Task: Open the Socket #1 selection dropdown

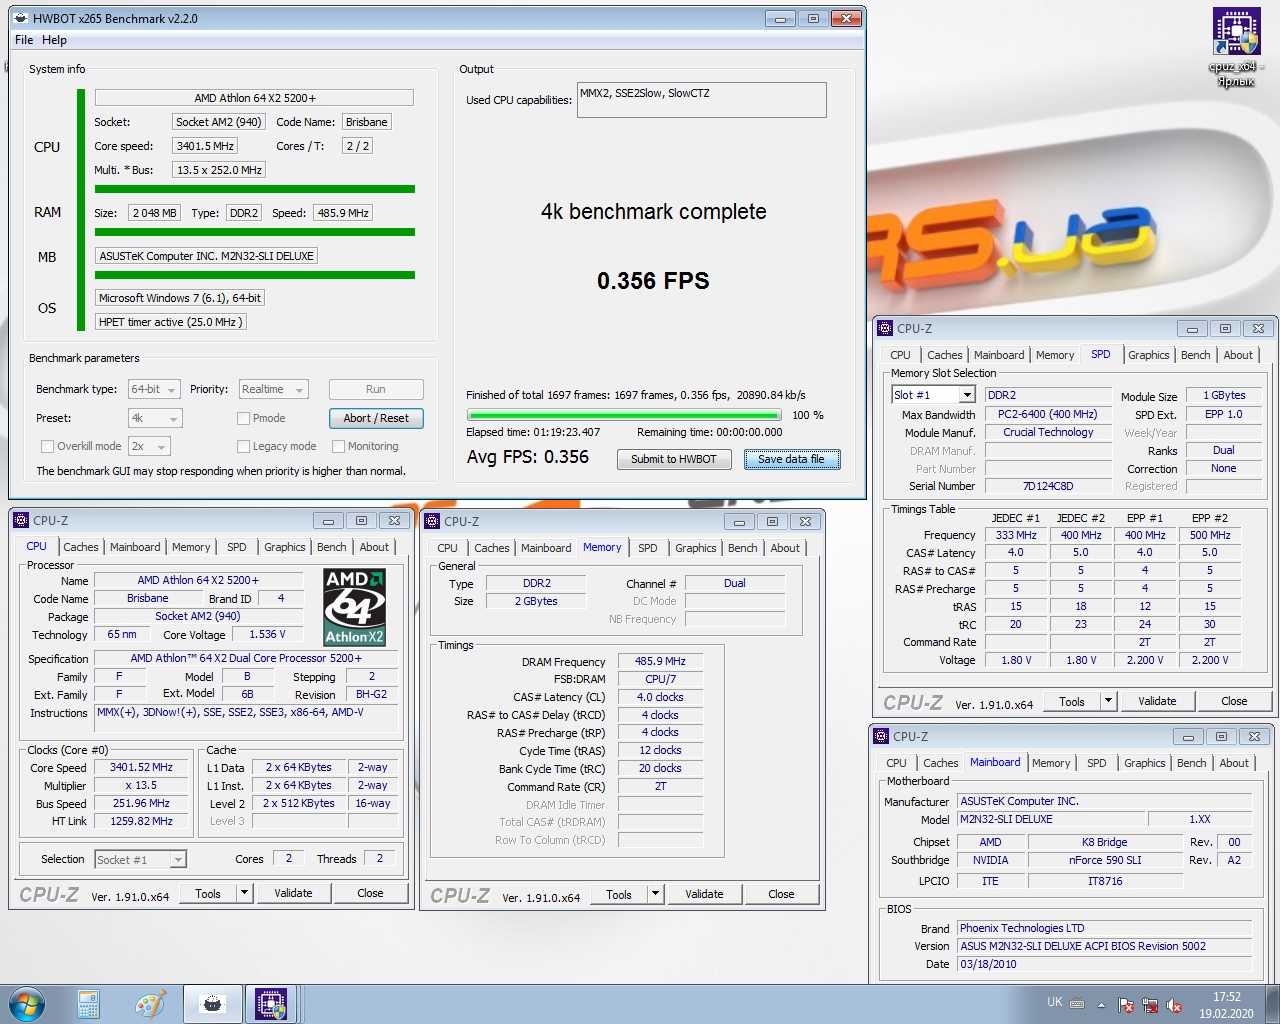Action: (x=140, y=859)
